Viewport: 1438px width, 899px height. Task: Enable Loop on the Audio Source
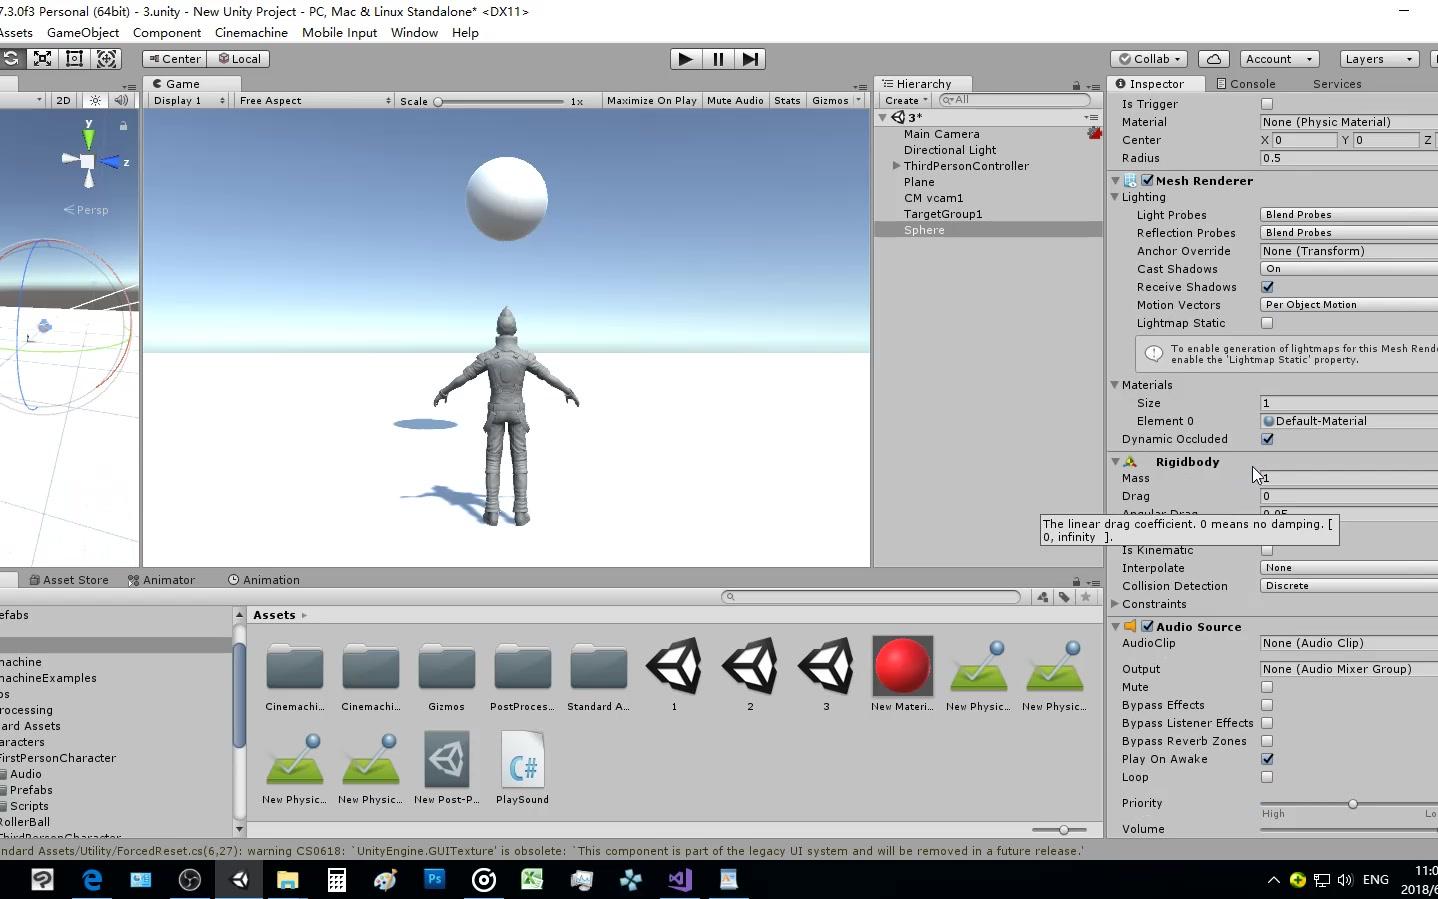1267,777
